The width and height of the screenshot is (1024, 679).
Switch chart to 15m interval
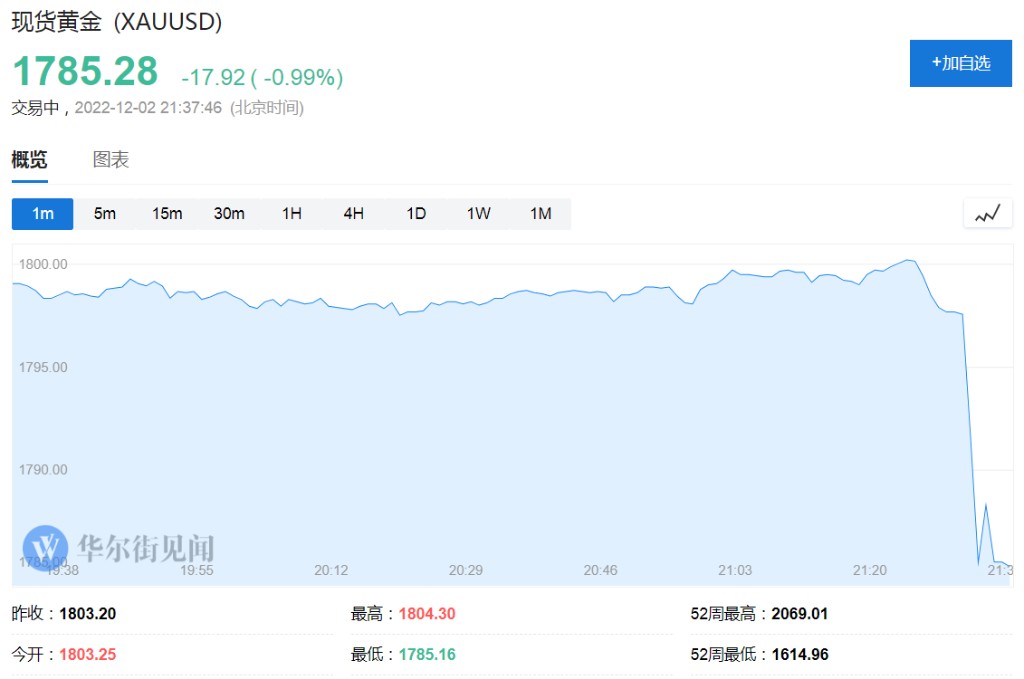click(x=167, y=214)
